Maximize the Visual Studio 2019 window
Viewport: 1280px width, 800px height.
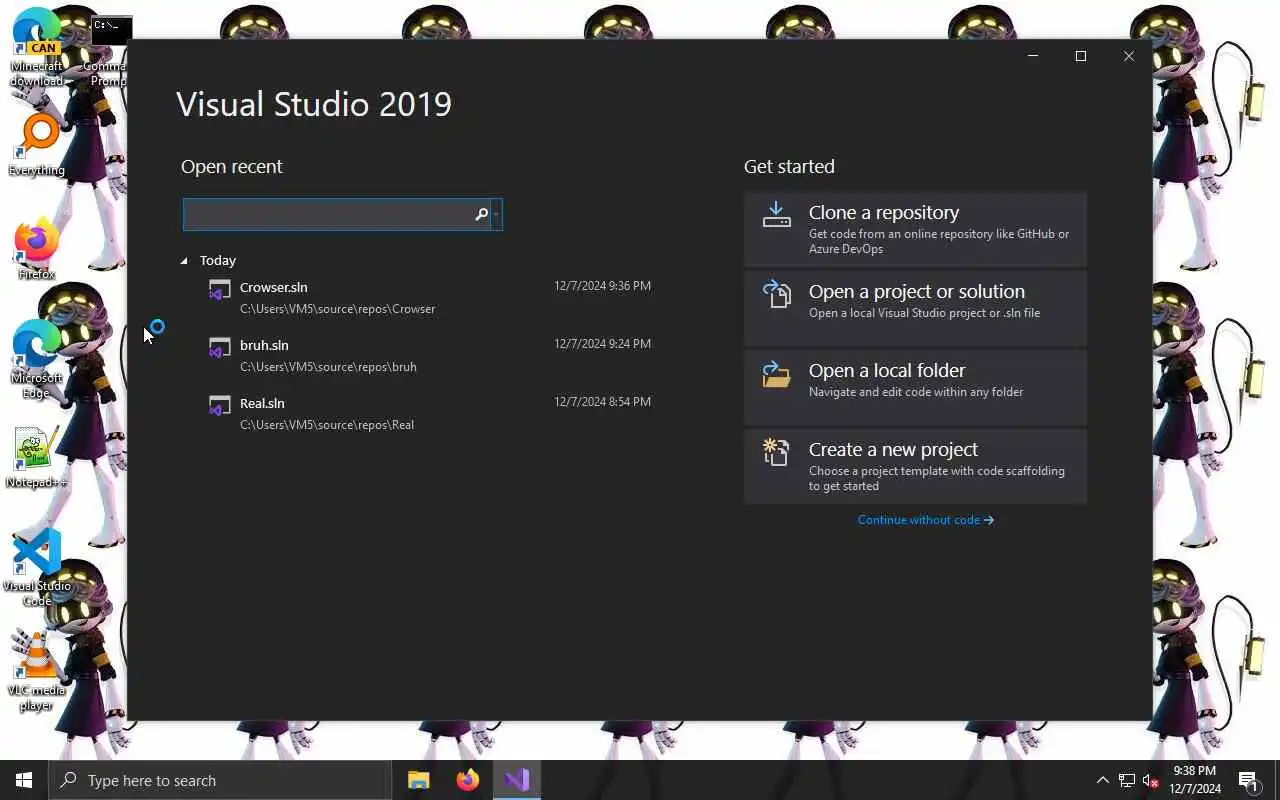pos(1080,56)
